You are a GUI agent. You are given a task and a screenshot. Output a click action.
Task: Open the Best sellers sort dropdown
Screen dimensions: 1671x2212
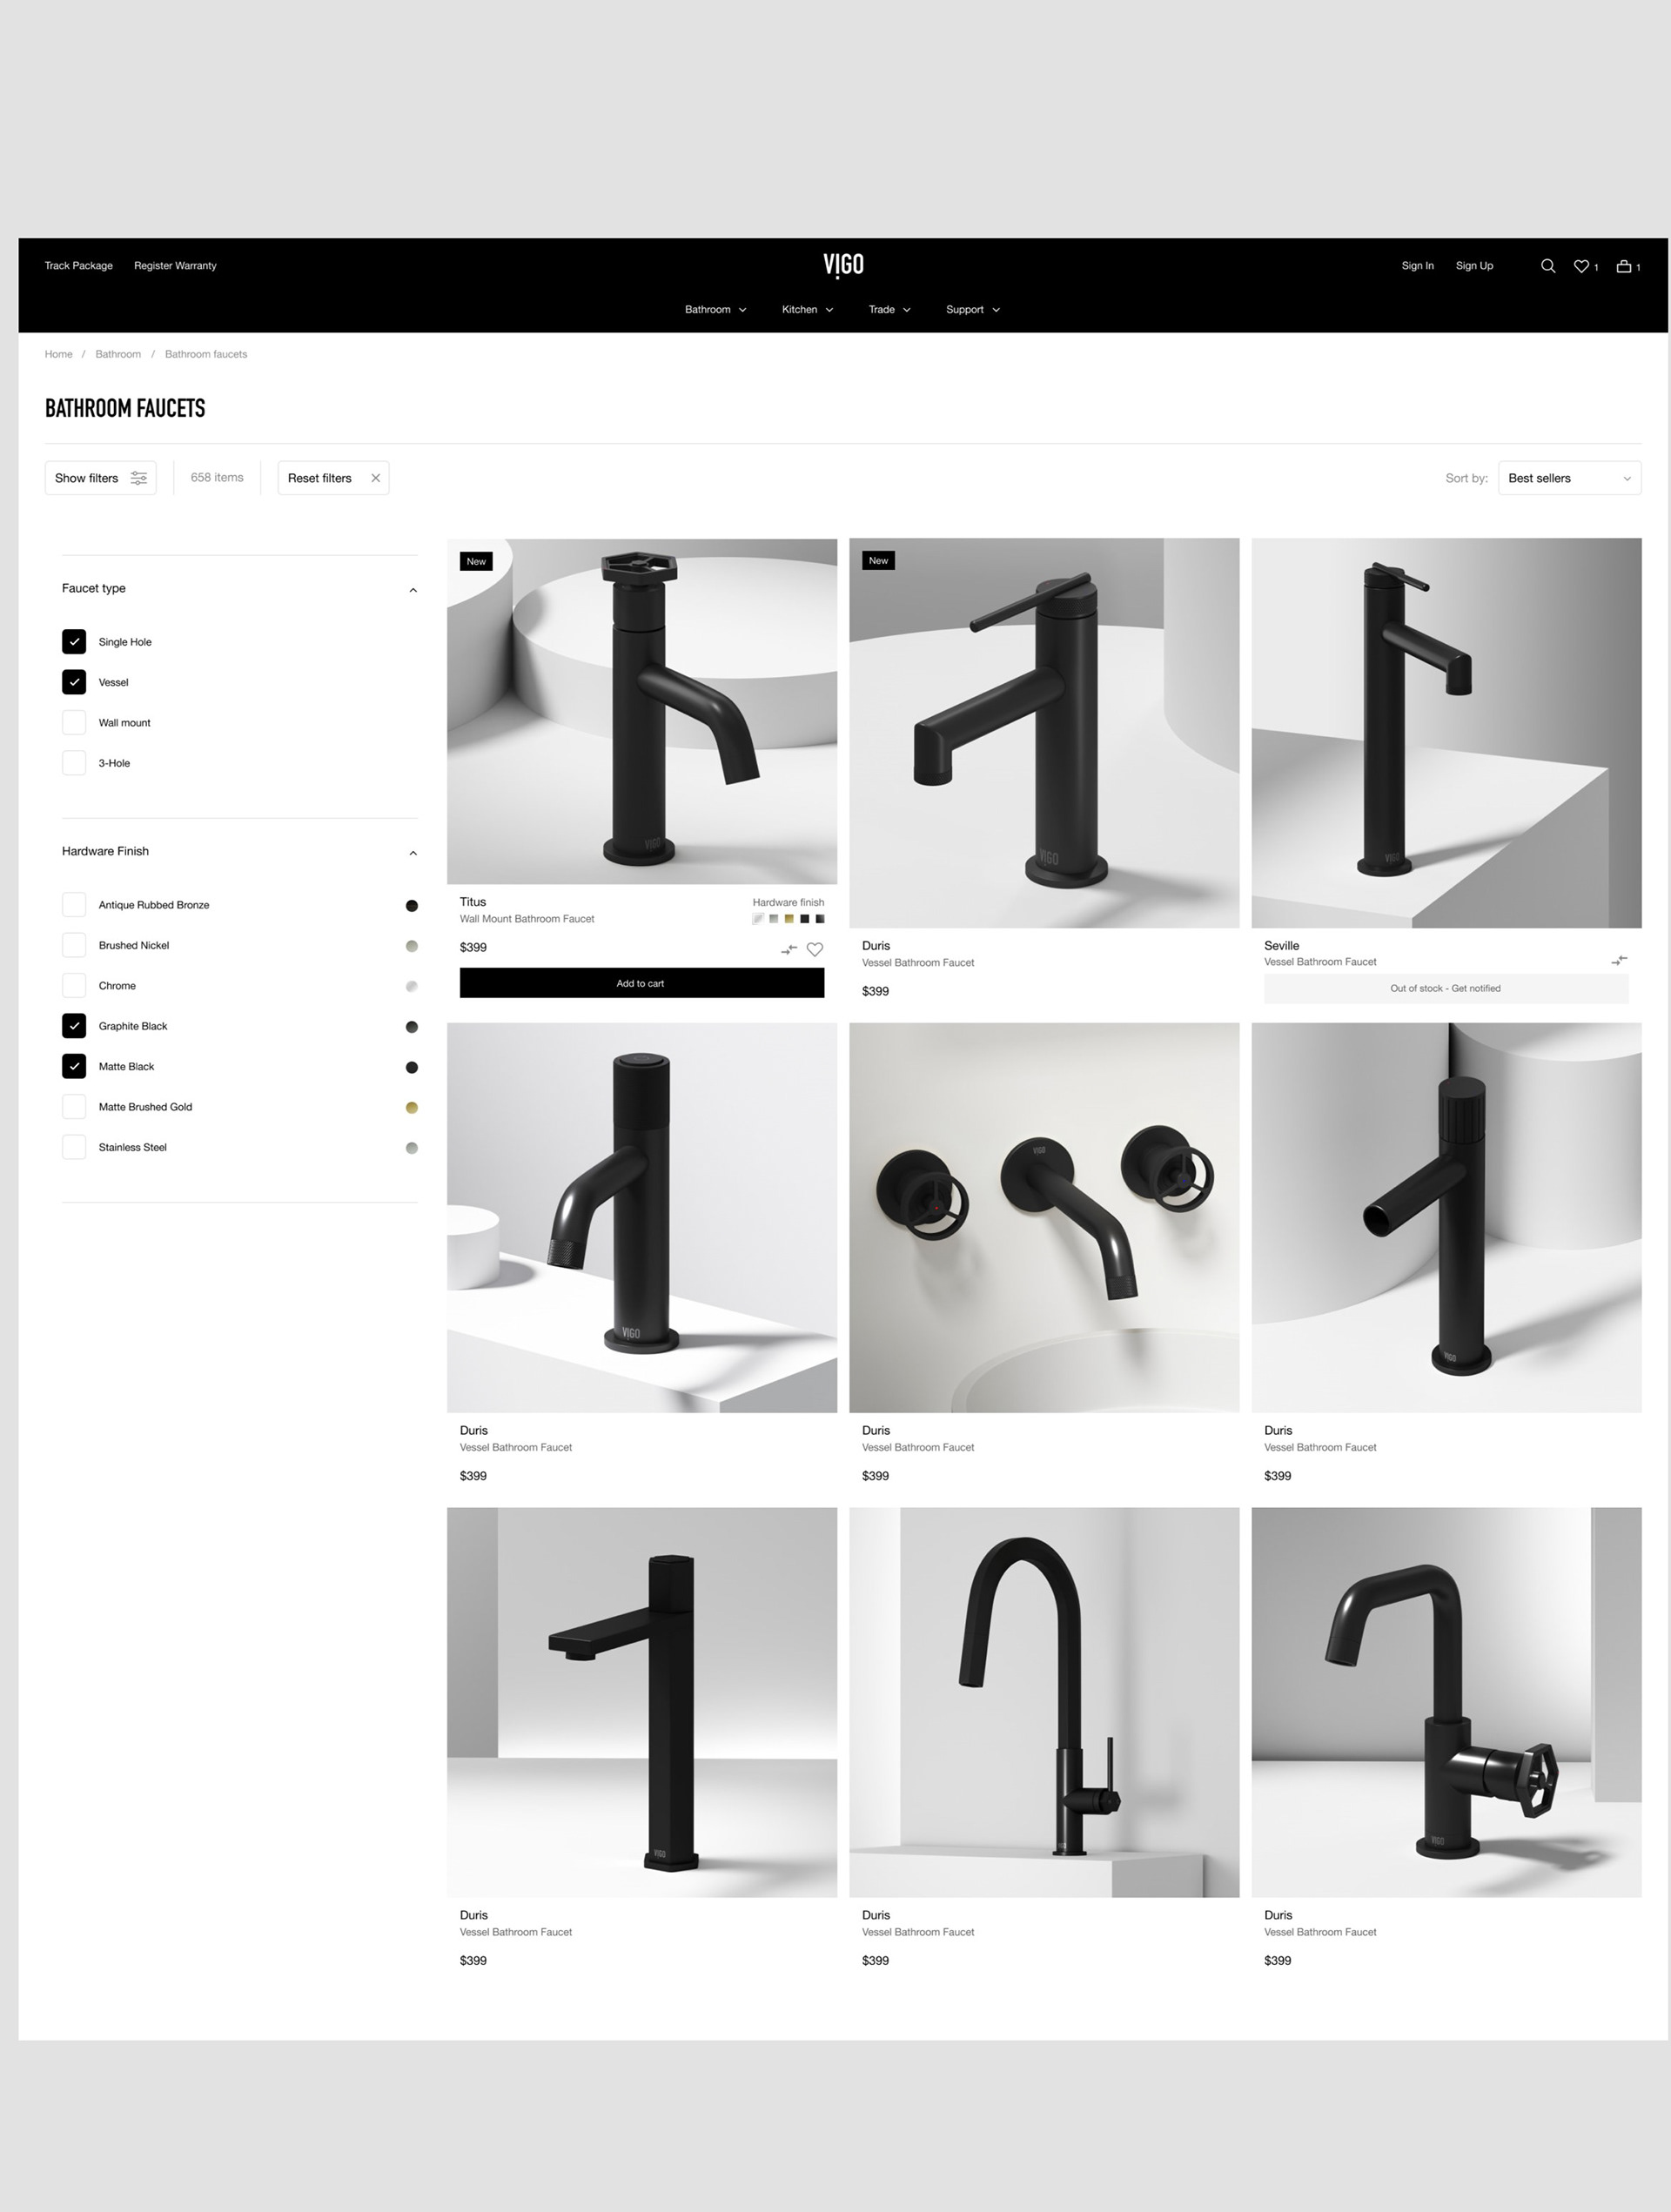pos(1569,478)
